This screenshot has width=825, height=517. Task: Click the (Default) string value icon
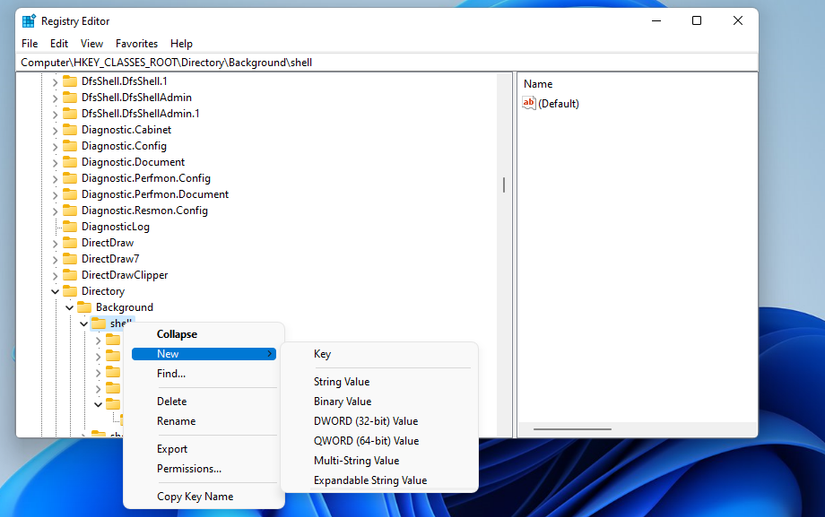[x=529, y=103]
